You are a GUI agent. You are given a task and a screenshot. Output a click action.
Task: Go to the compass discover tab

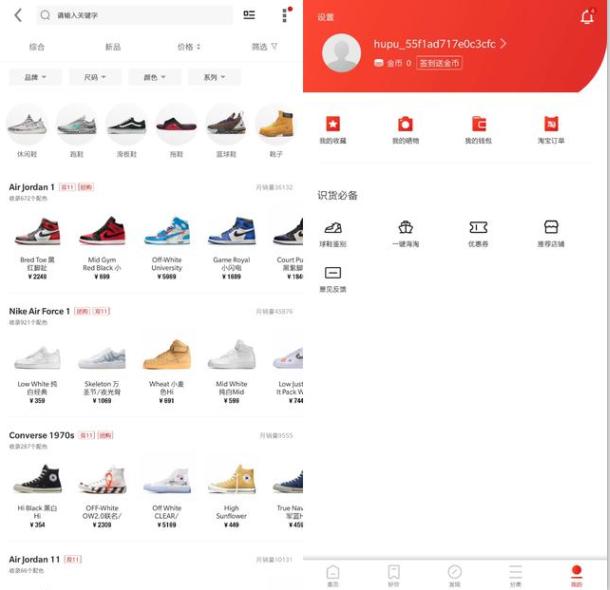click(455, 575)
